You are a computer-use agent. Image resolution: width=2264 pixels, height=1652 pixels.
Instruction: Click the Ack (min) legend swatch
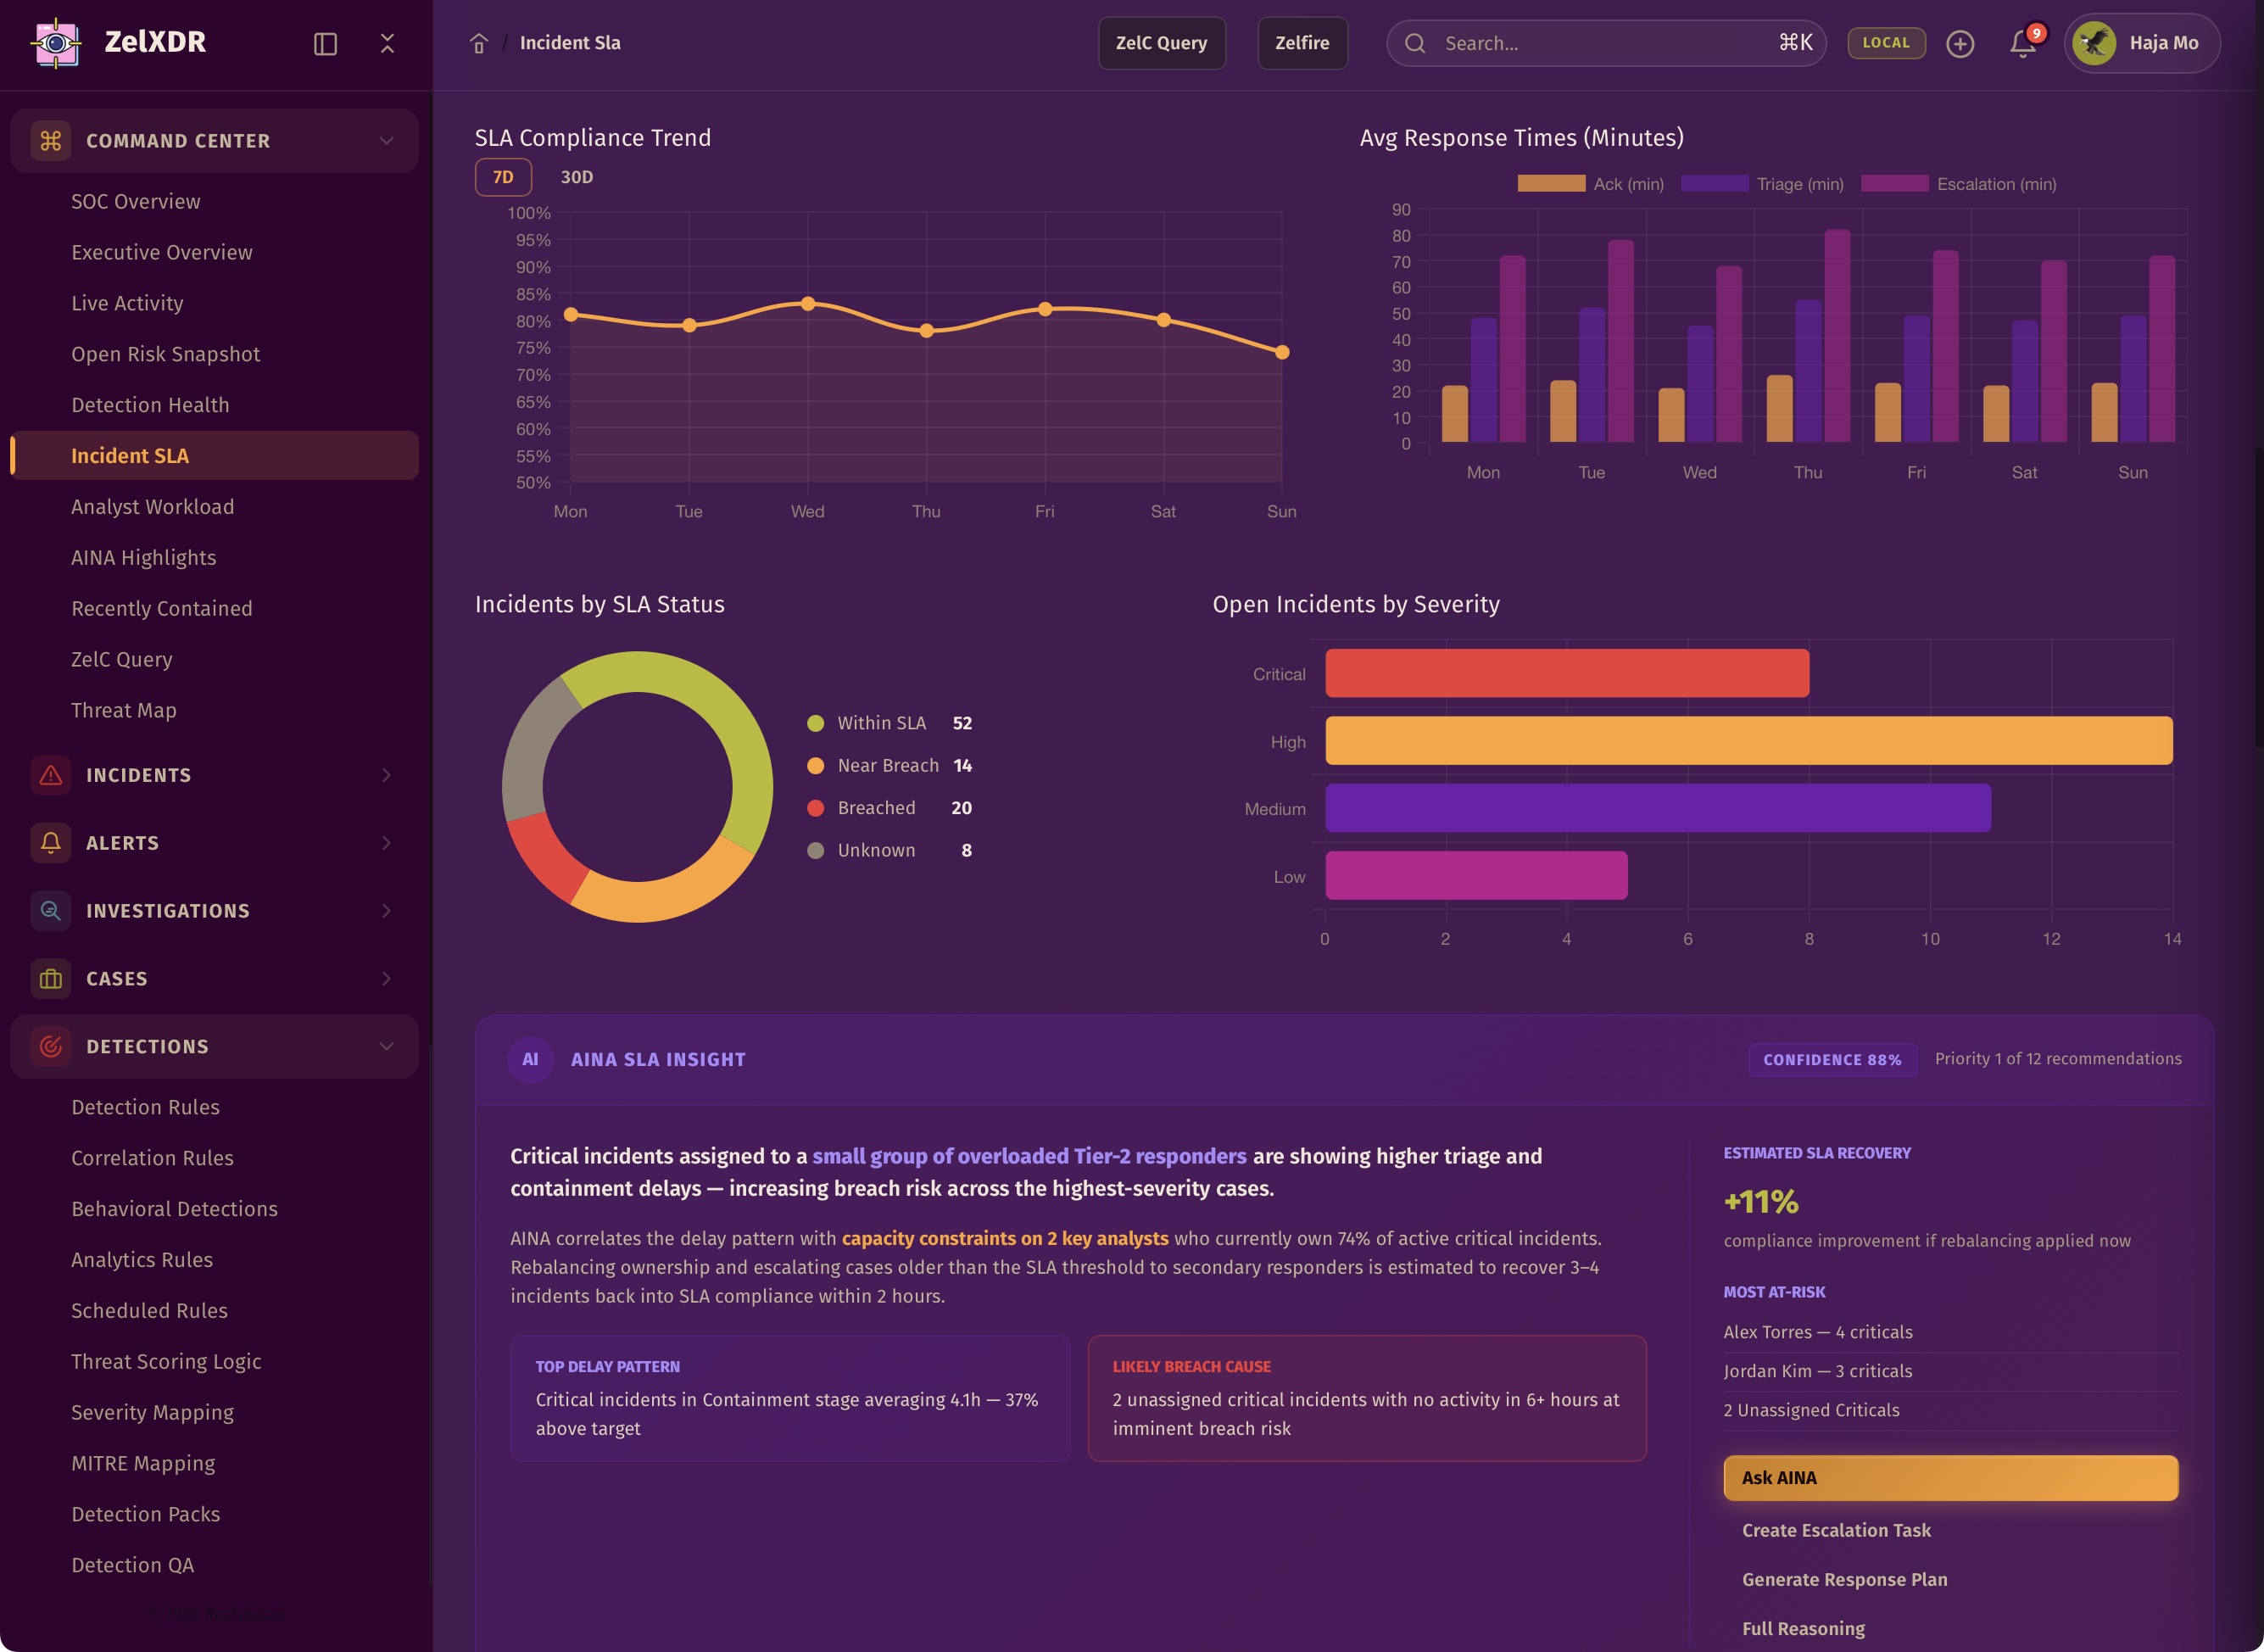point(1550,184)
